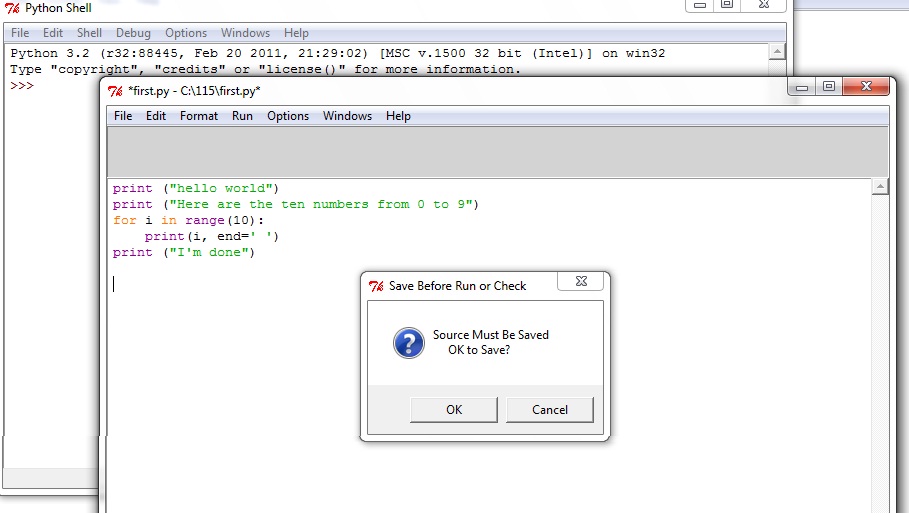Click the Tk icon of the first.py window
This screenshot has height=513, width=909.
click(115, 91)
